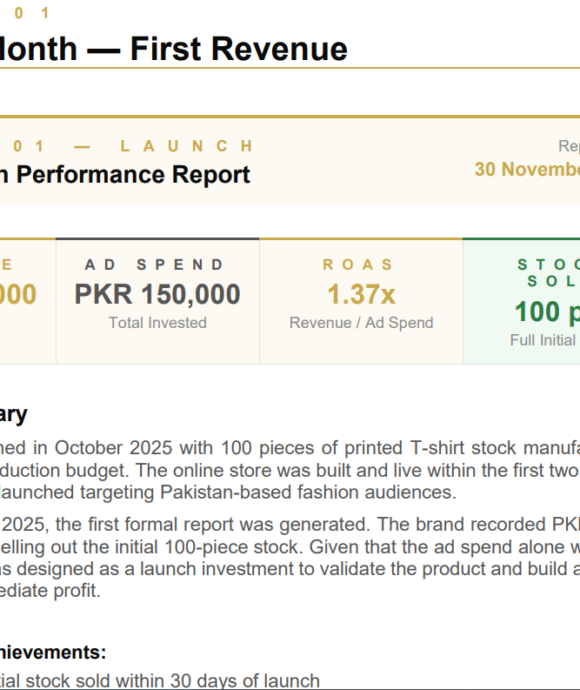Screen dimensions: 580x690
Task: Click the 'ROAS' card label
Action: coord(357,264)
